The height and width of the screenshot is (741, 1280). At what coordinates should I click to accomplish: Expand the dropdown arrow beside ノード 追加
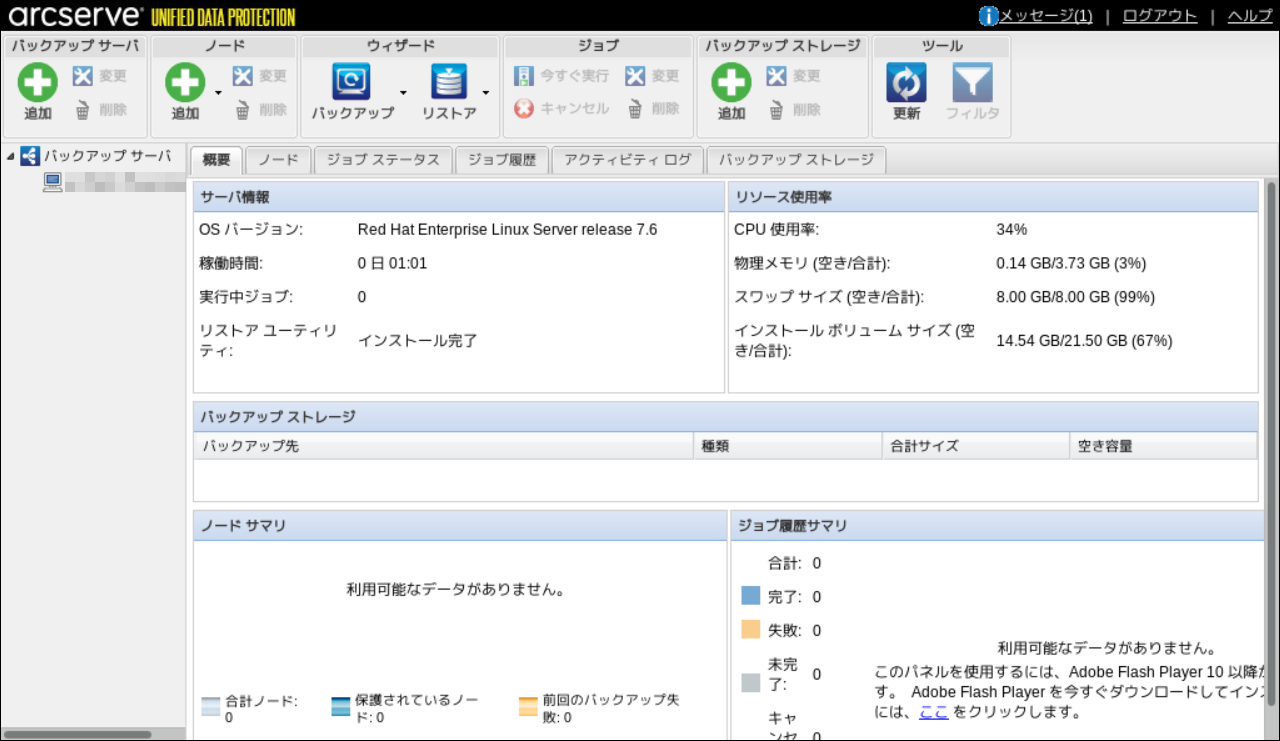[x=218, y=93]
